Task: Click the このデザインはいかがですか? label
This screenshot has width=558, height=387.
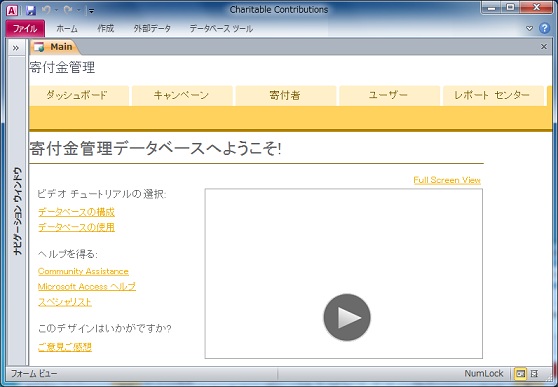Action: click(x=105, y=328)
